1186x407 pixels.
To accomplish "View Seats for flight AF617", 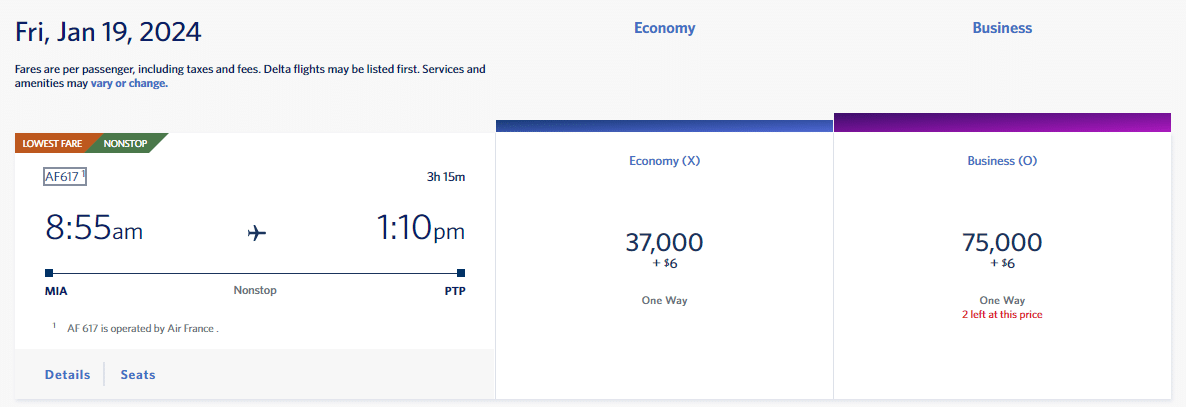I will (138, 375).
